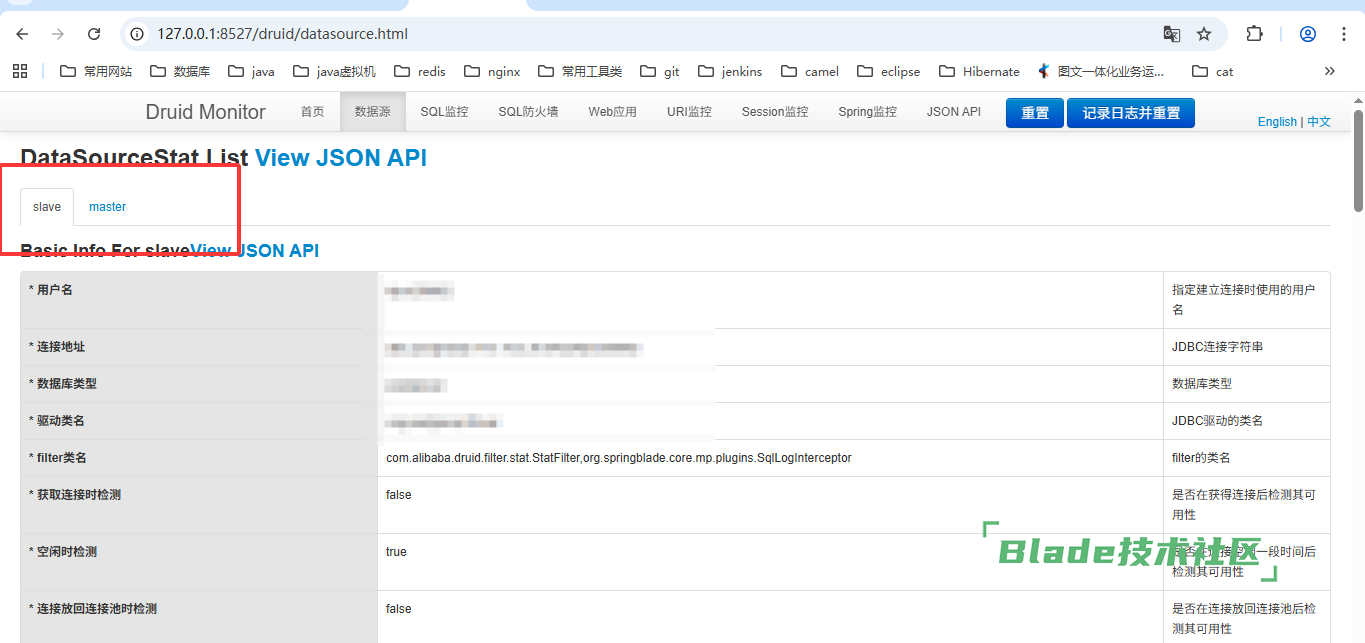The height and width of the screenshot is (643, 1365).
Task: Expand the bookmarks overflow chevron
Action: (1329, 71)
